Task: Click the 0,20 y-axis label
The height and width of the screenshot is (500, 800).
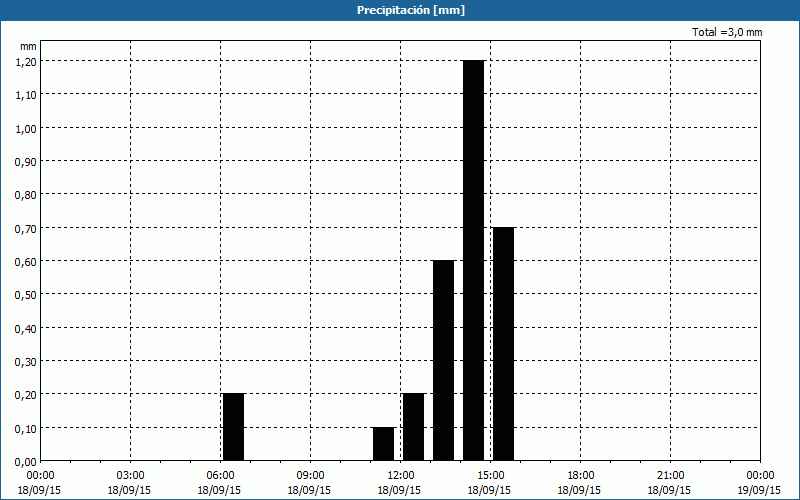Action: point(26,394)
